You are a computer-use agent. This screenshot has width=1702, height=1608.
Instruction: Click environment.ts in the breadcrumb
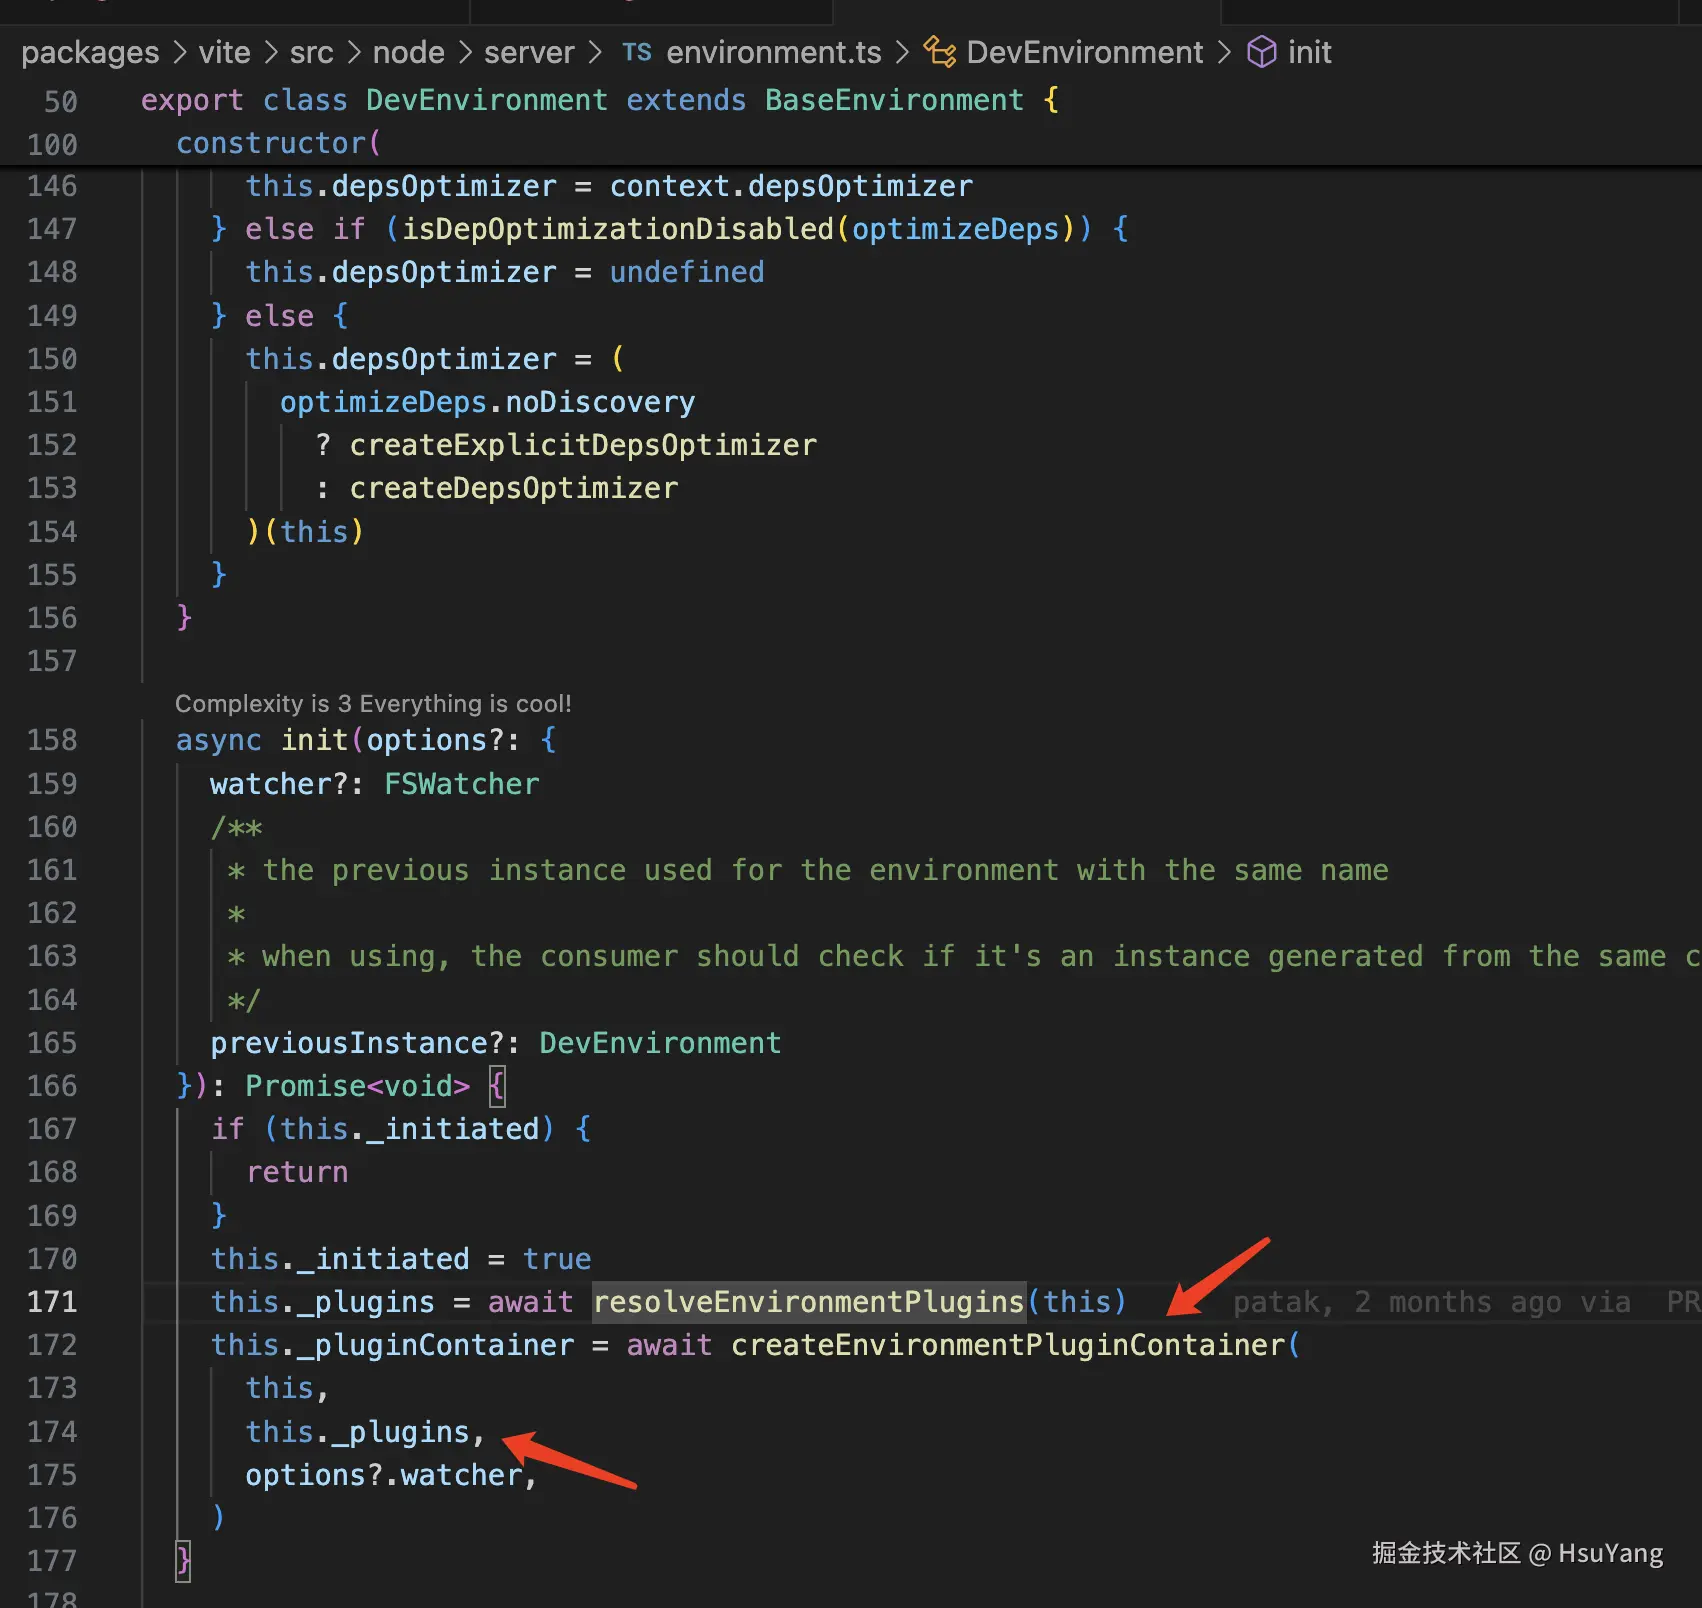[774, 52]
